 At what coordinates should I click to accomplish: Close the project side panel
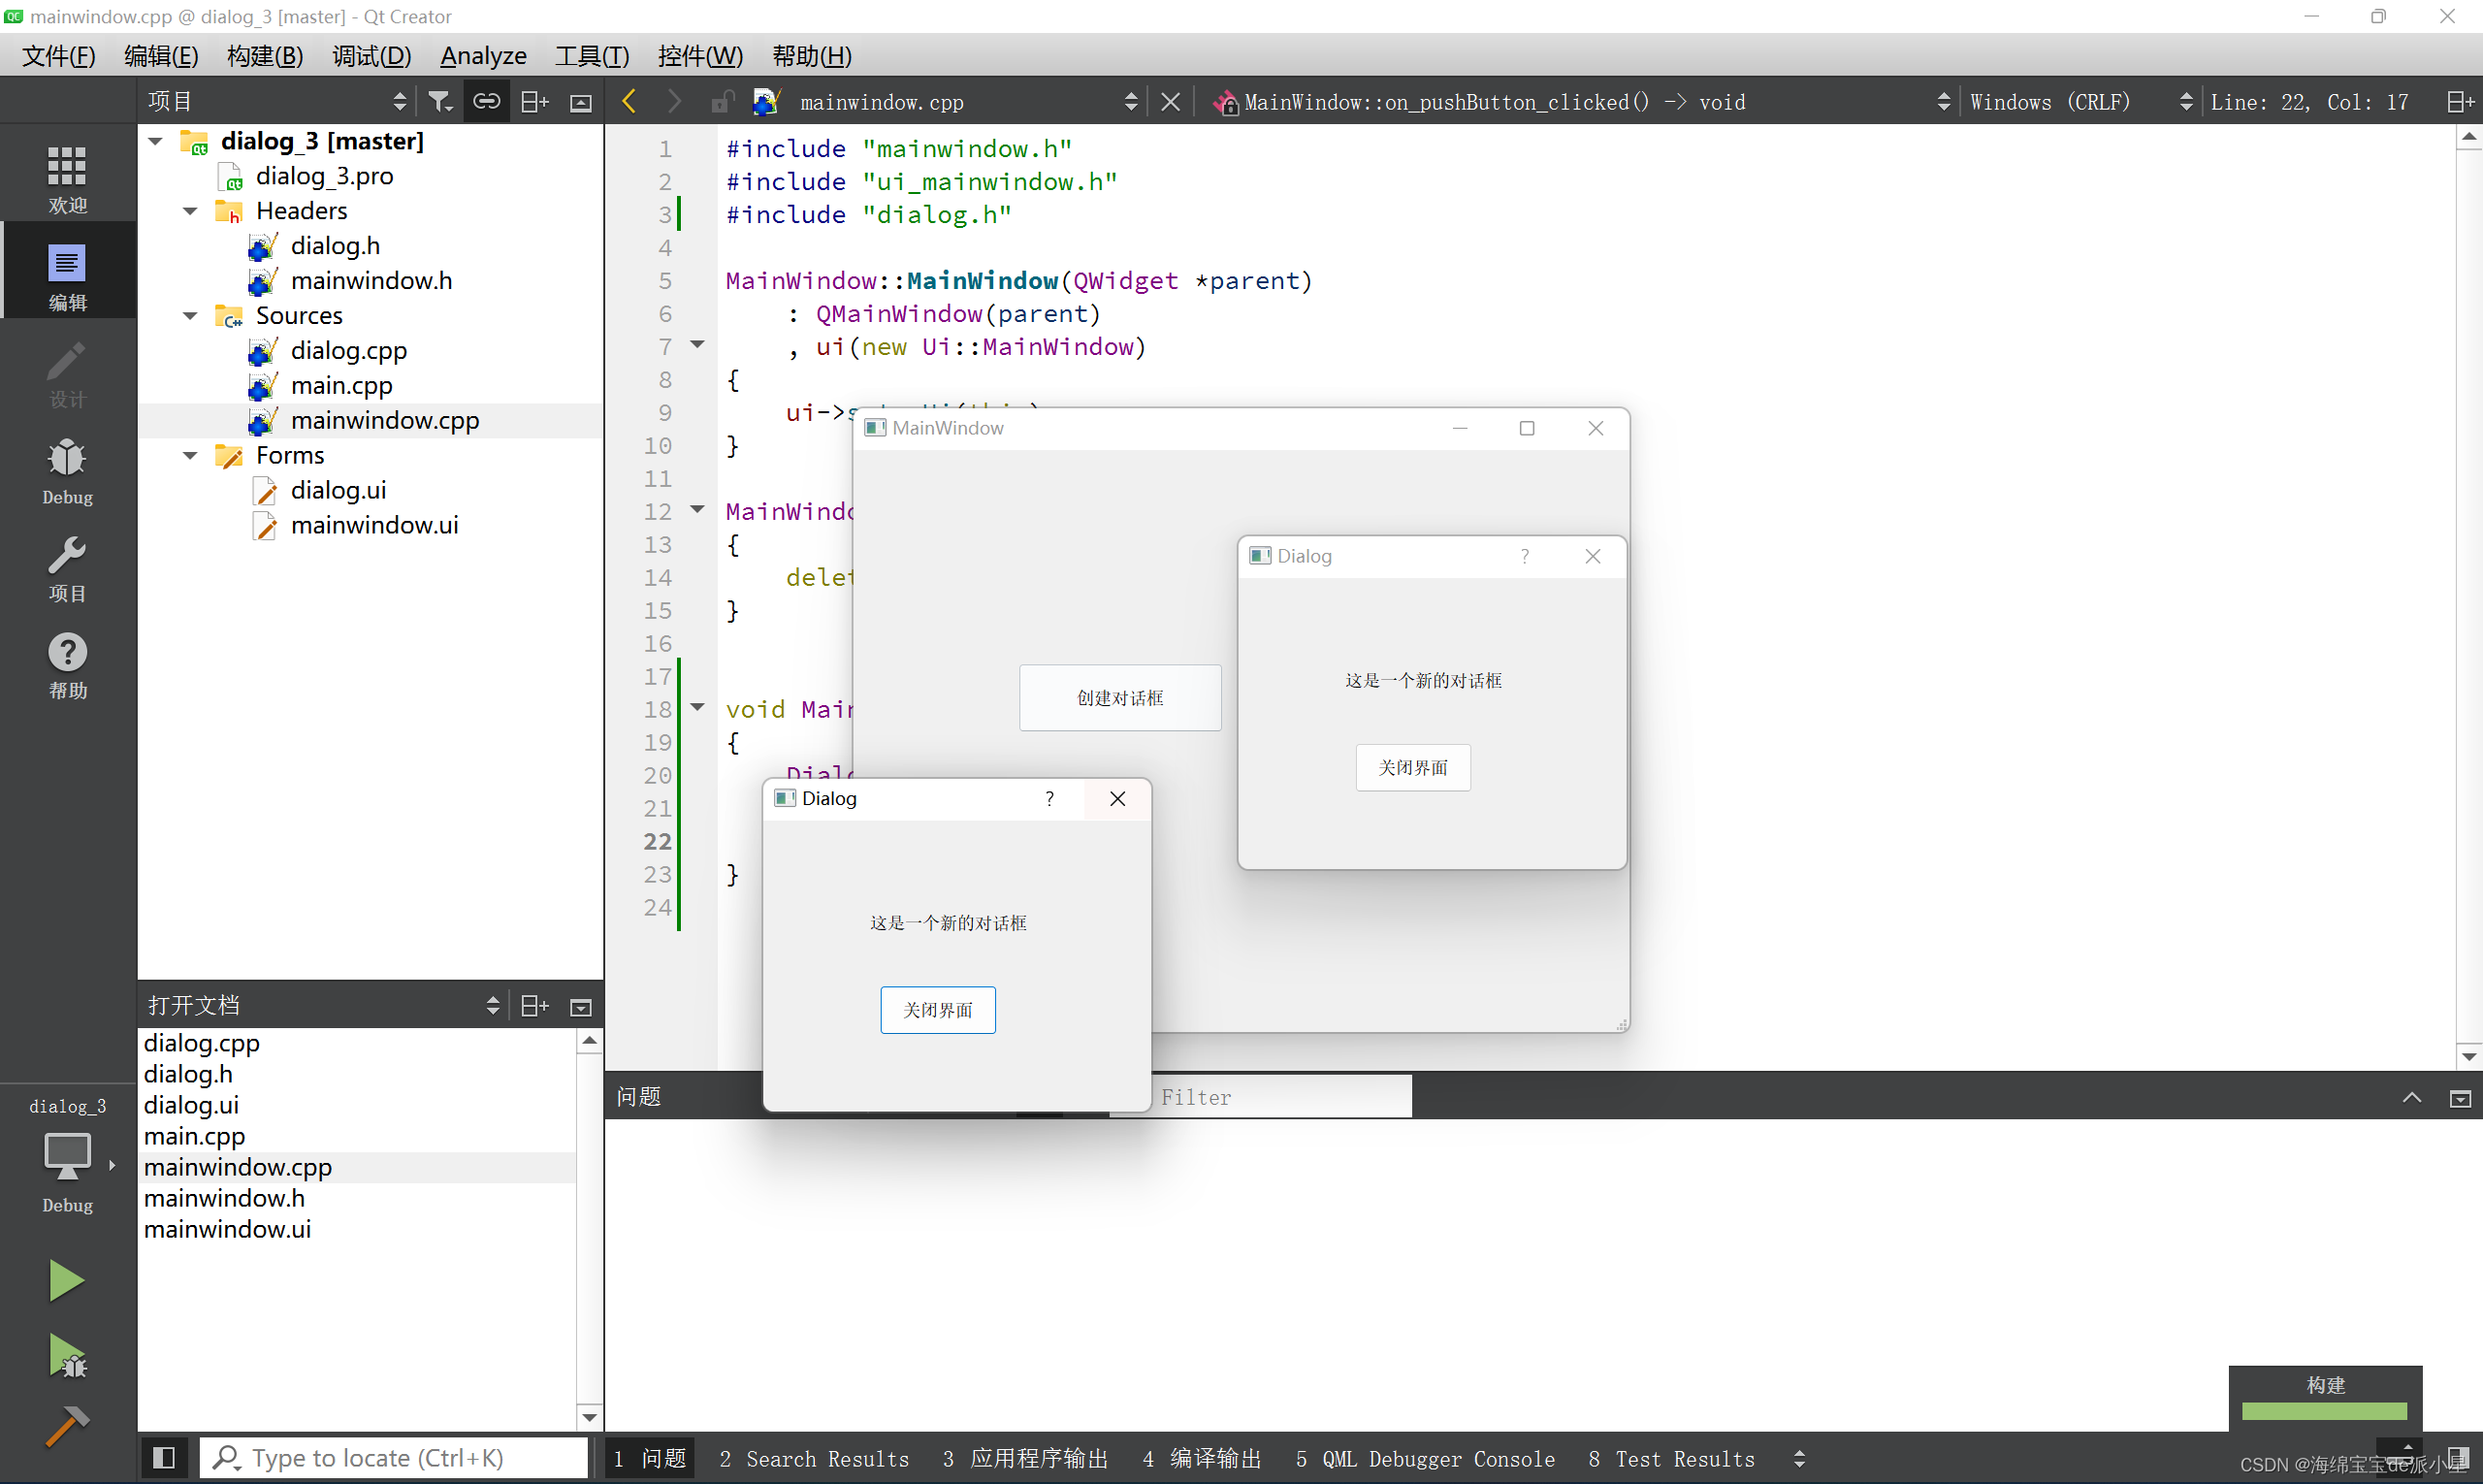click(581, 102)
